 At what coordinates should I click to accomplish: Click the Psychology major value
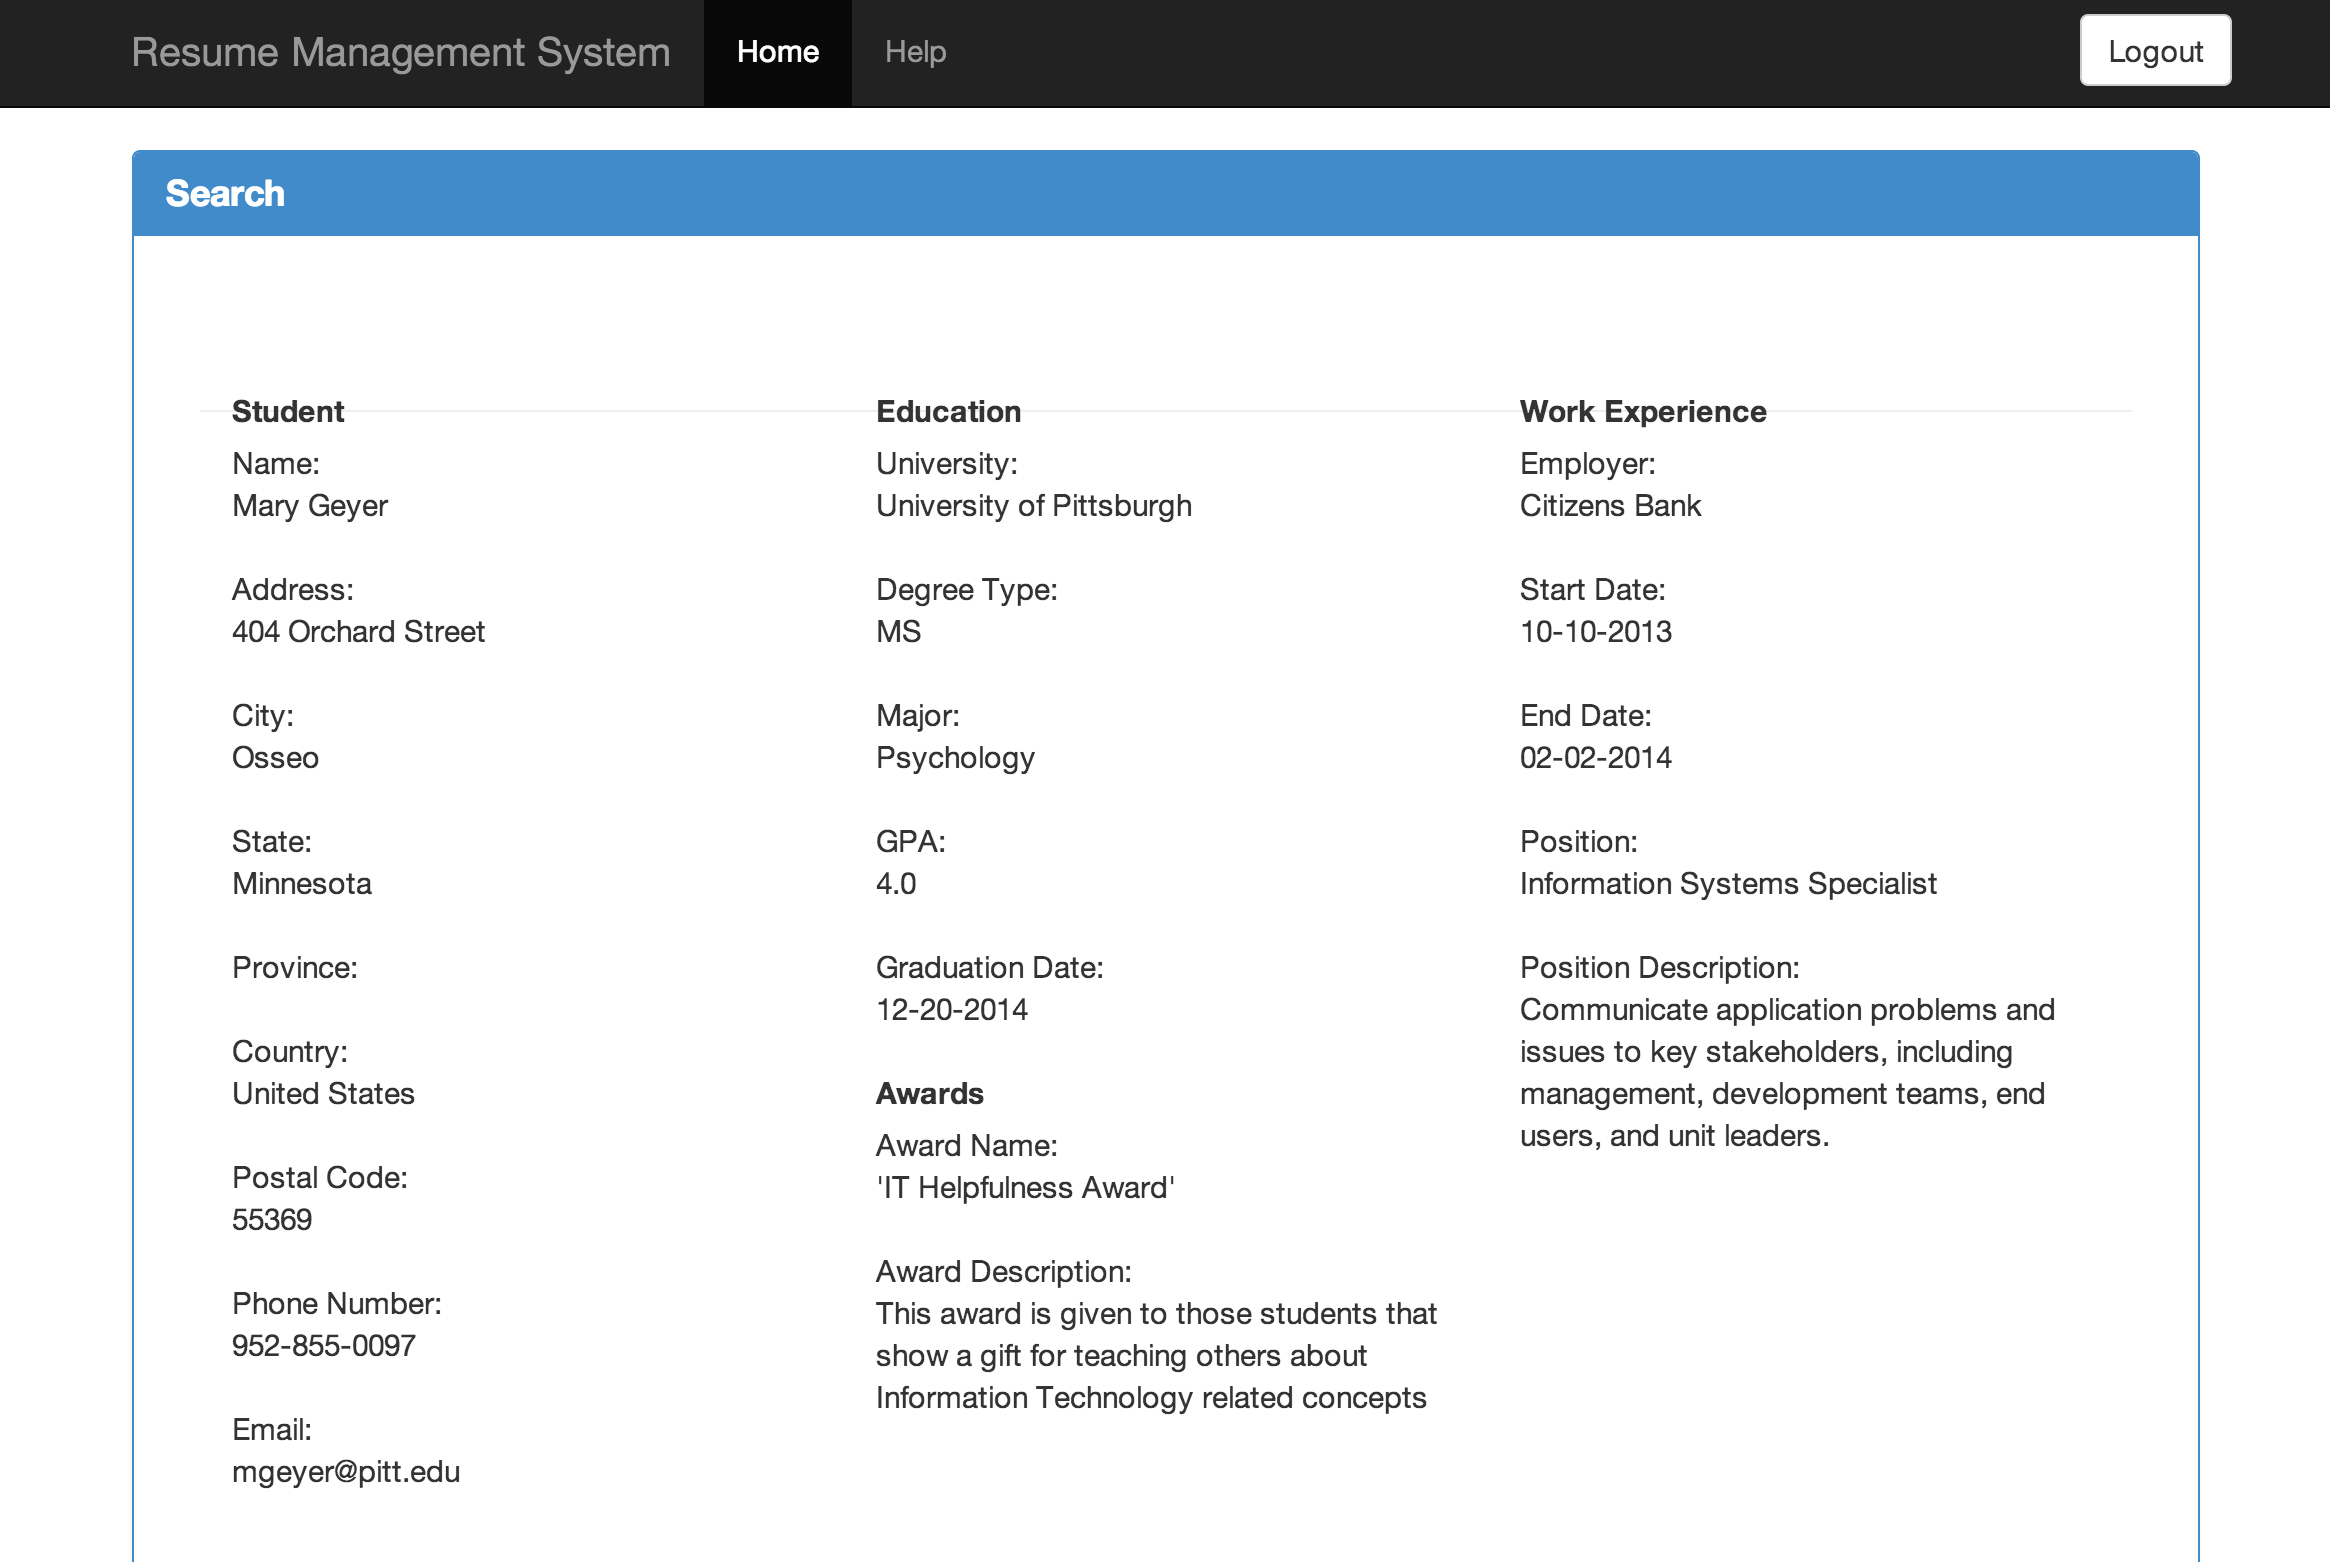(x=955, y=758)
